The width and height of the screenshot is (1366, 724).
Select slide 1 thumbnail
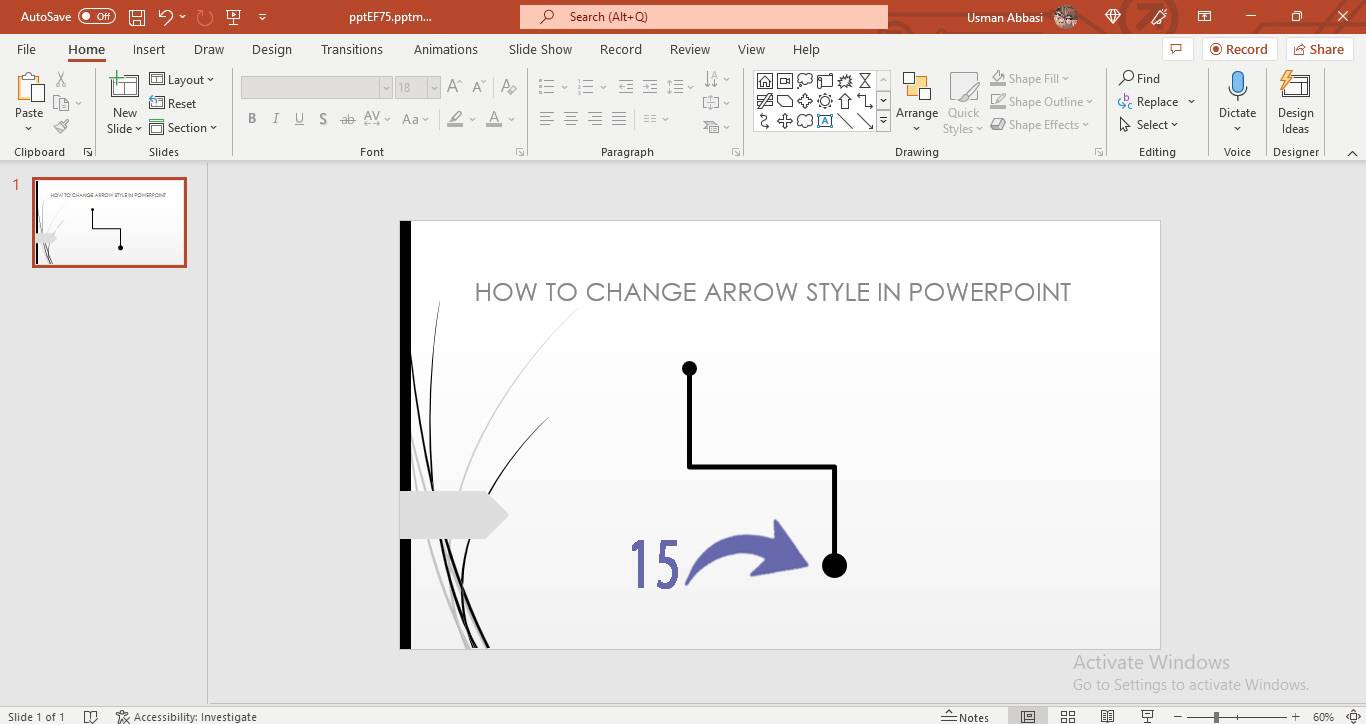click(x=110, y=222)
